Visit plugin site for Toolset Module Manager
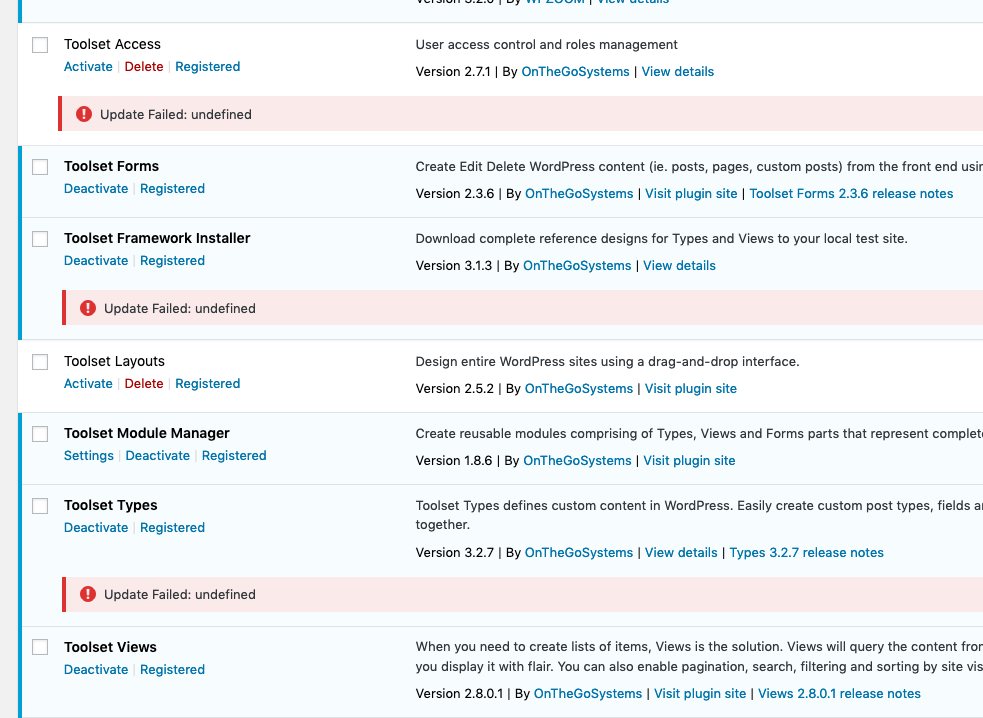Image resolution: width=983 pixels, height=718 pixels. coord(690,461)
